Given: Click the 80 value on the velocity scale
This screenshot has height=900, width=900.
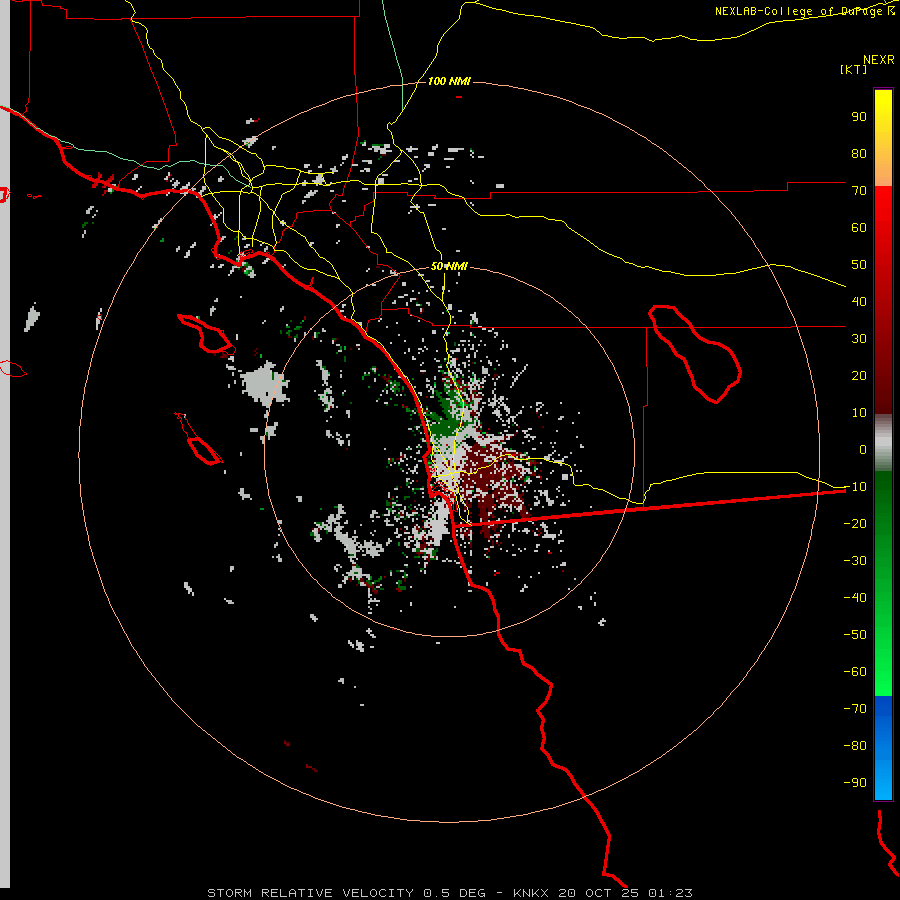Looking at the screenshot, I should click(x=859, y=154).
